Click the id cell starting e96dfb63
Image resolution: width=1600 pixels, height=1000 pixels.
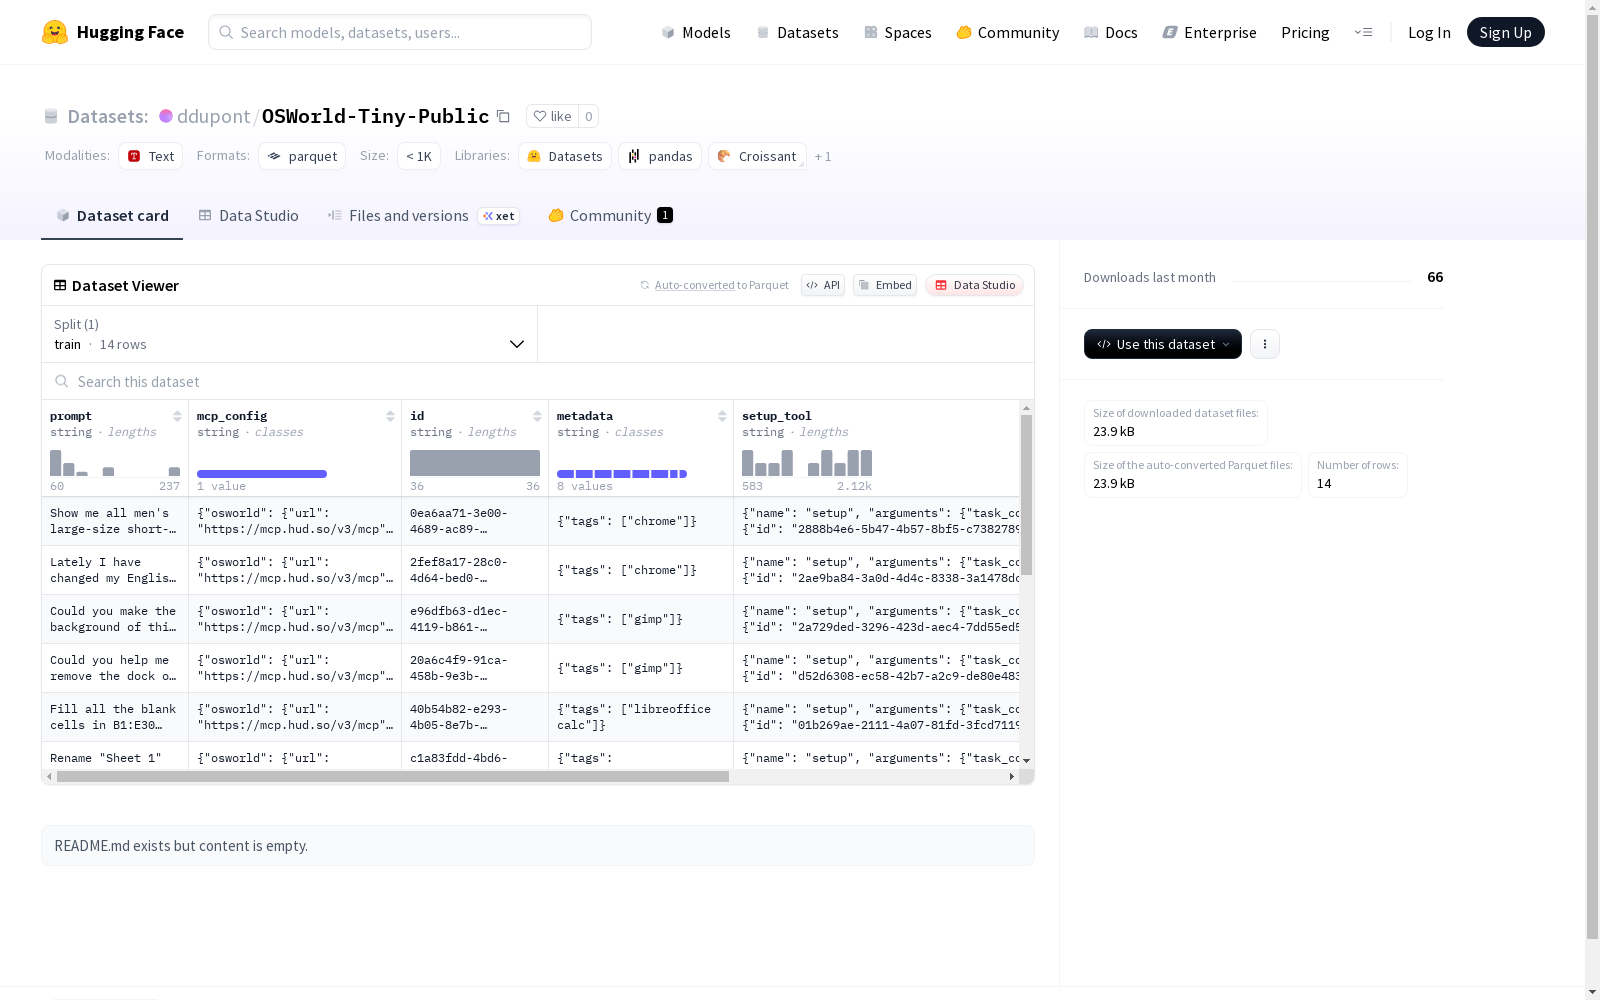pos(475,619)
